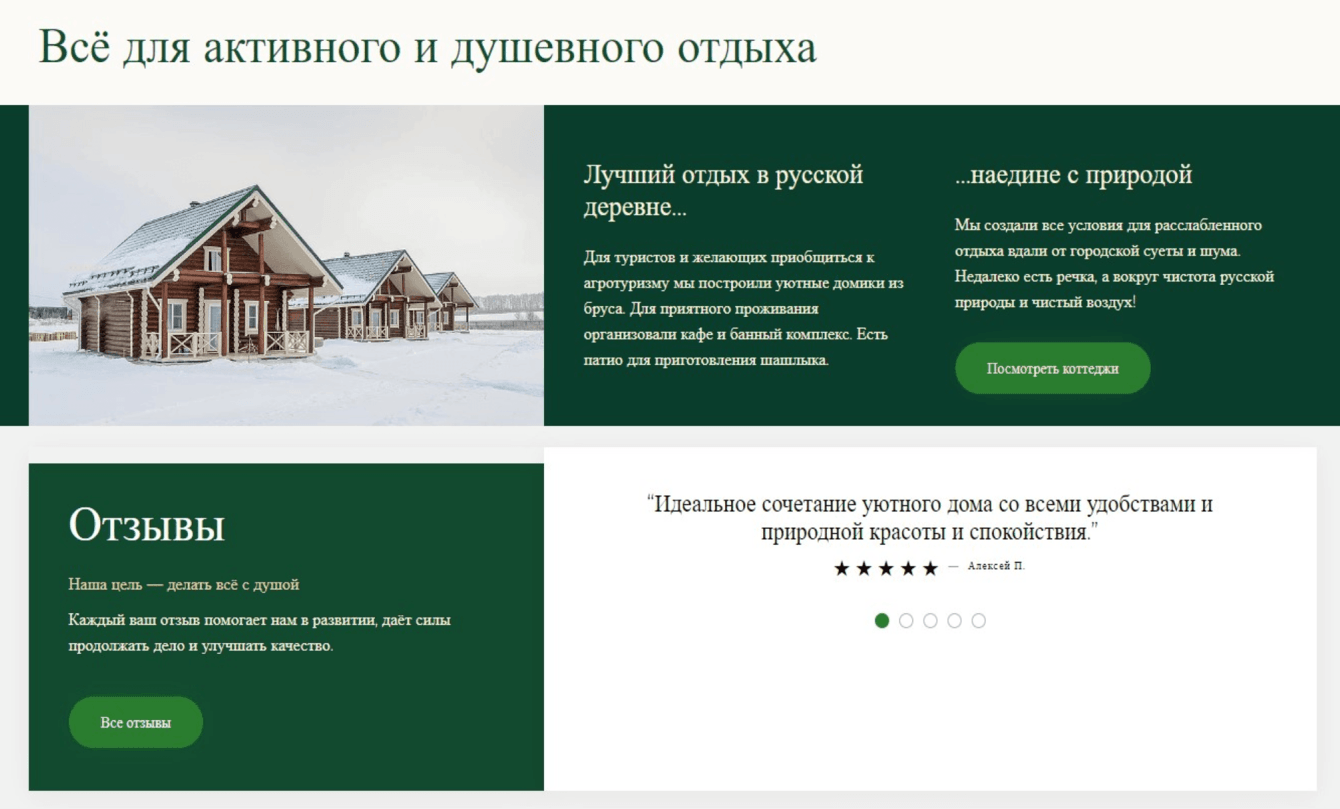Jump to the last review carousel dot

pos(978,621)
